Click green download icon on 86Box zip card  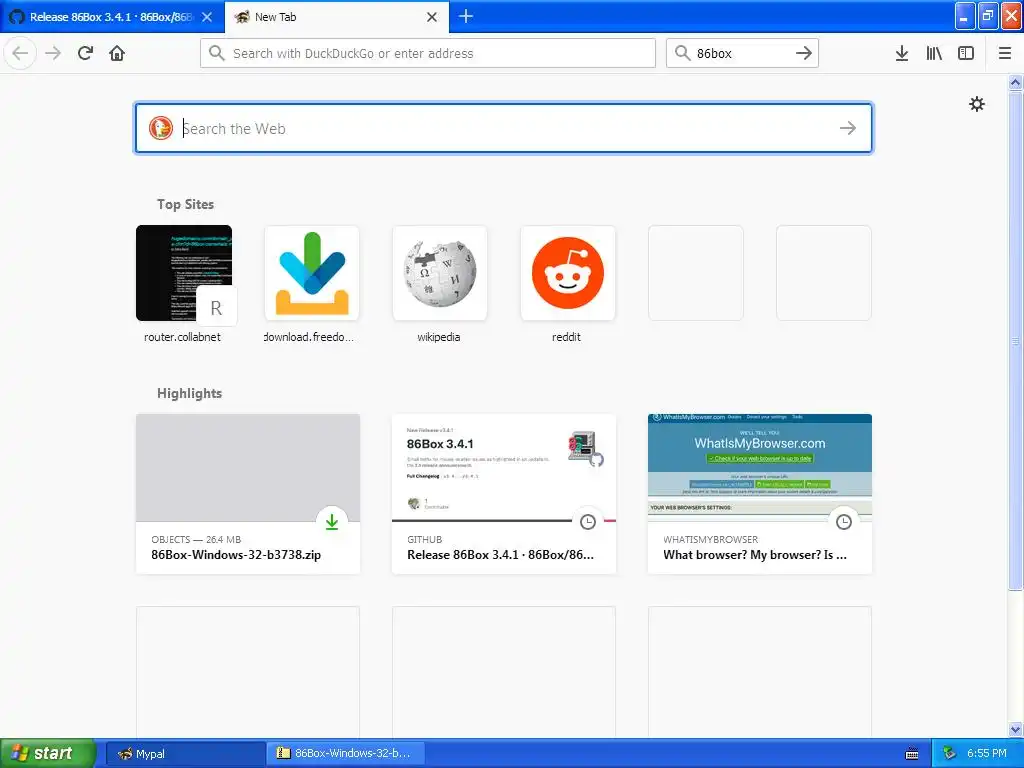pyautogui.click(x=332, y=522)
